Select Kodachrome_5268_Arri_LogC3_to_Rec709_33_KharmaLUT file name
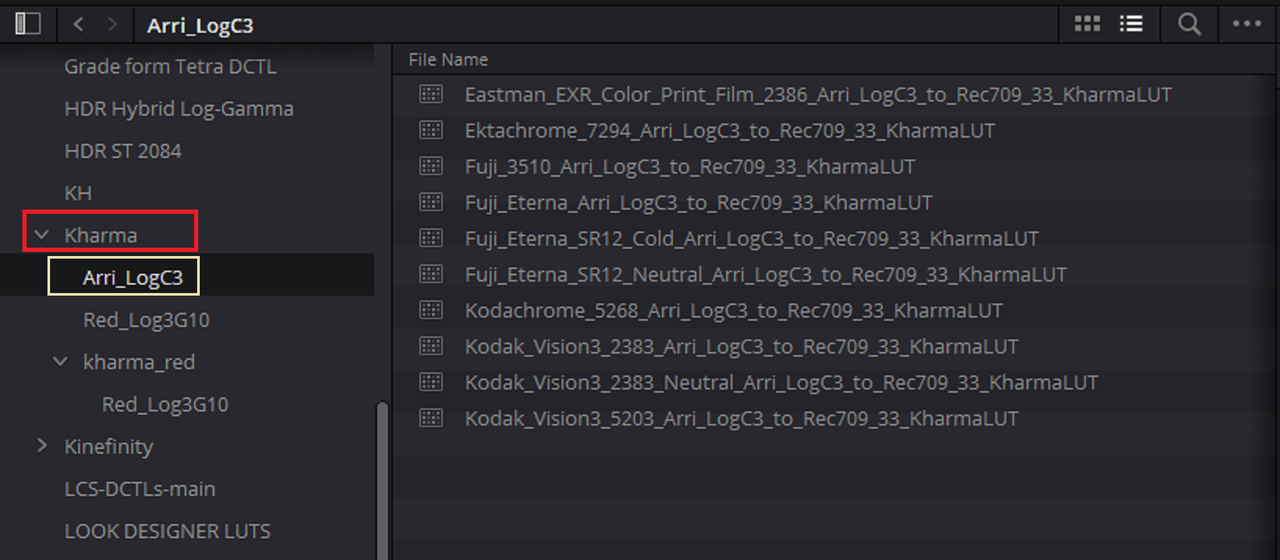 (x=734, y=311)
